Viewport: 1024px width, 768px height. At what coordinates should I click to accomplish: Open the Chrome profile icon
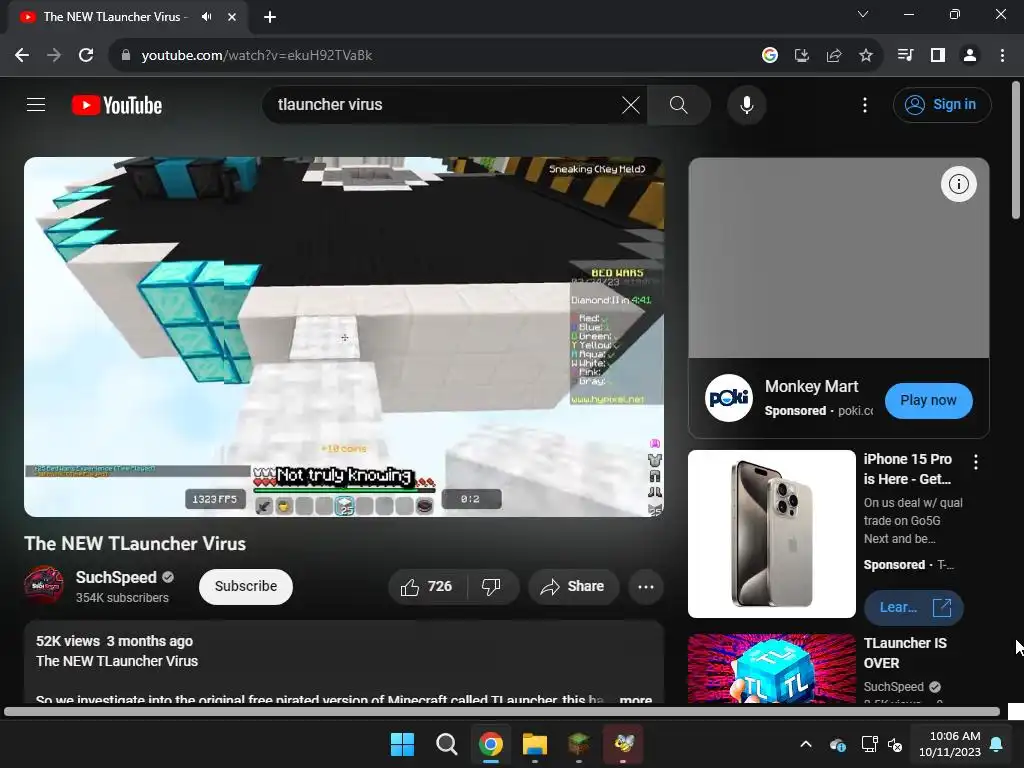coord(970,56)
